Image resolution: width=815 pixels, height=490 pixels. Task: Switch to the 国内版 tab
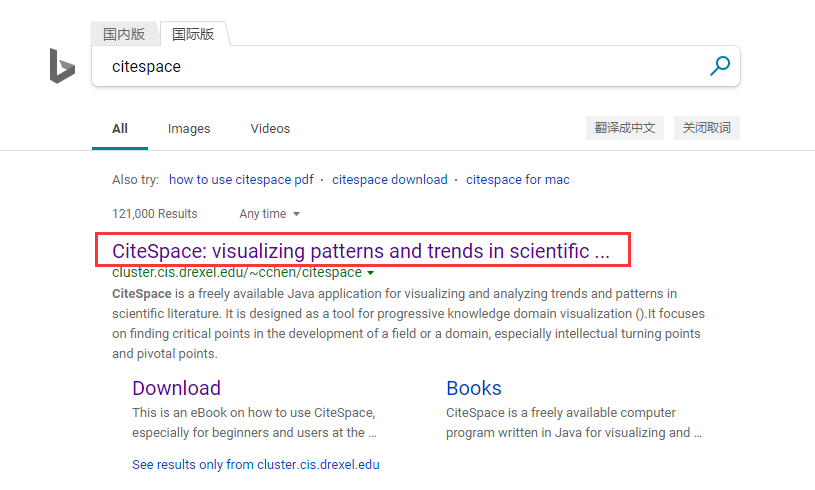[x=124, y=34]
